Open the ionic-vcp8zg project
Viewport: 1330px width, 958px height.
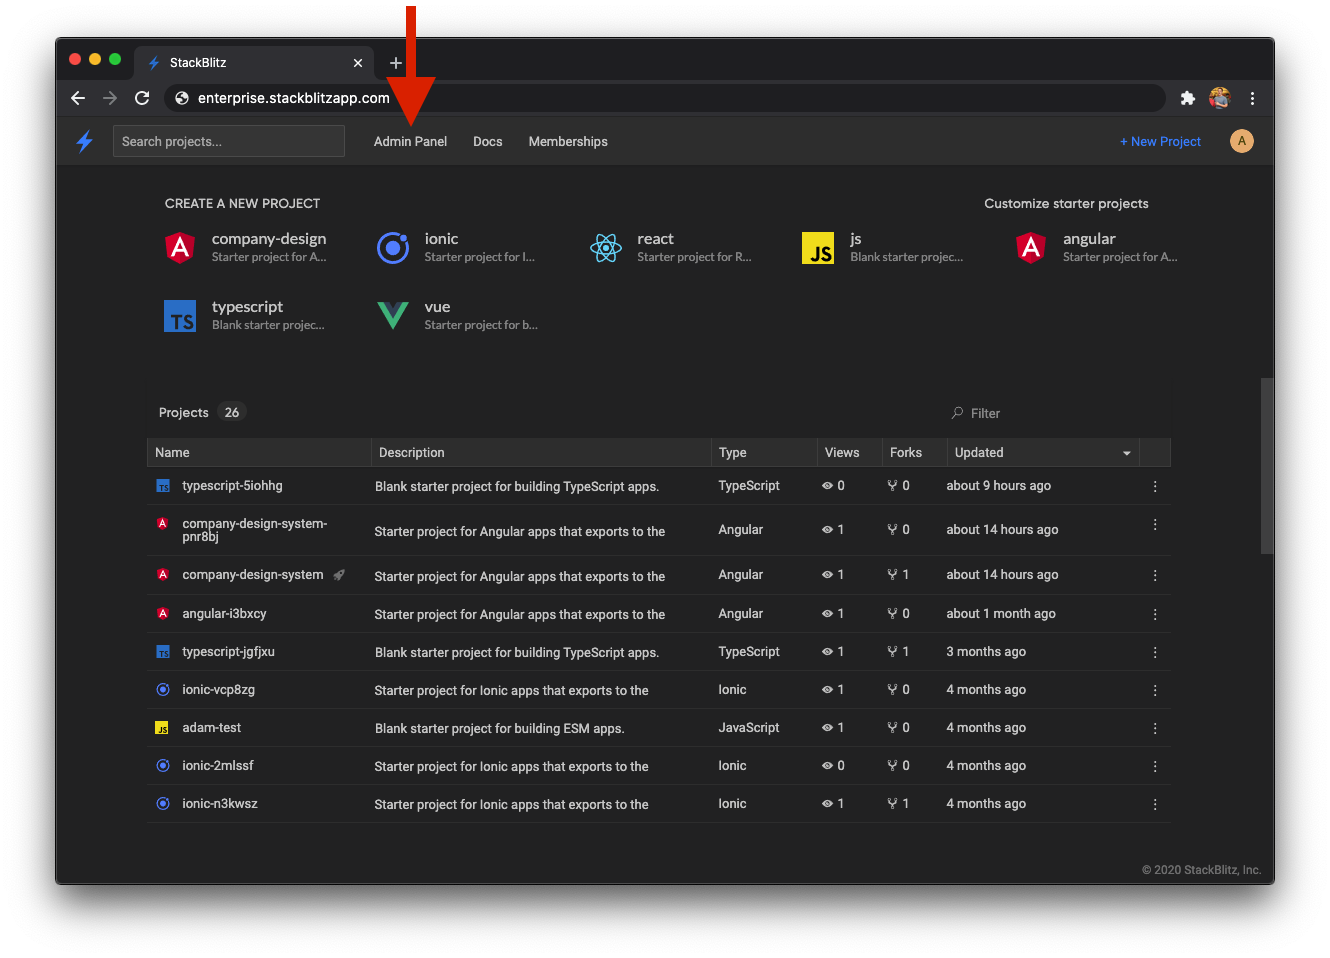[218, 690]
